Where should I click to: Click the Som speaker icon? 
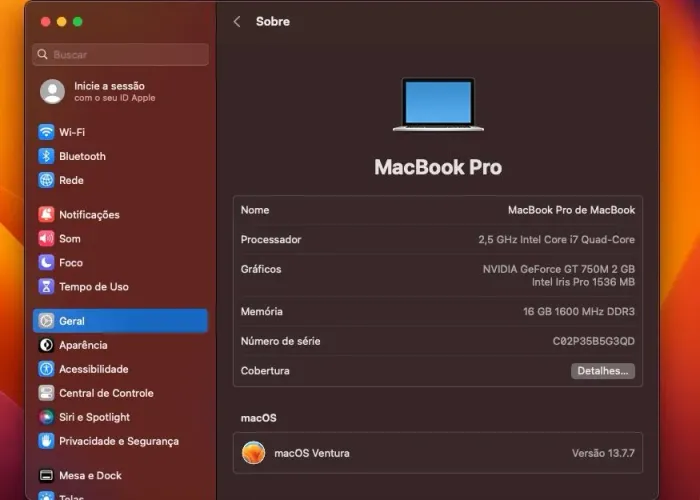coord(46,239)
